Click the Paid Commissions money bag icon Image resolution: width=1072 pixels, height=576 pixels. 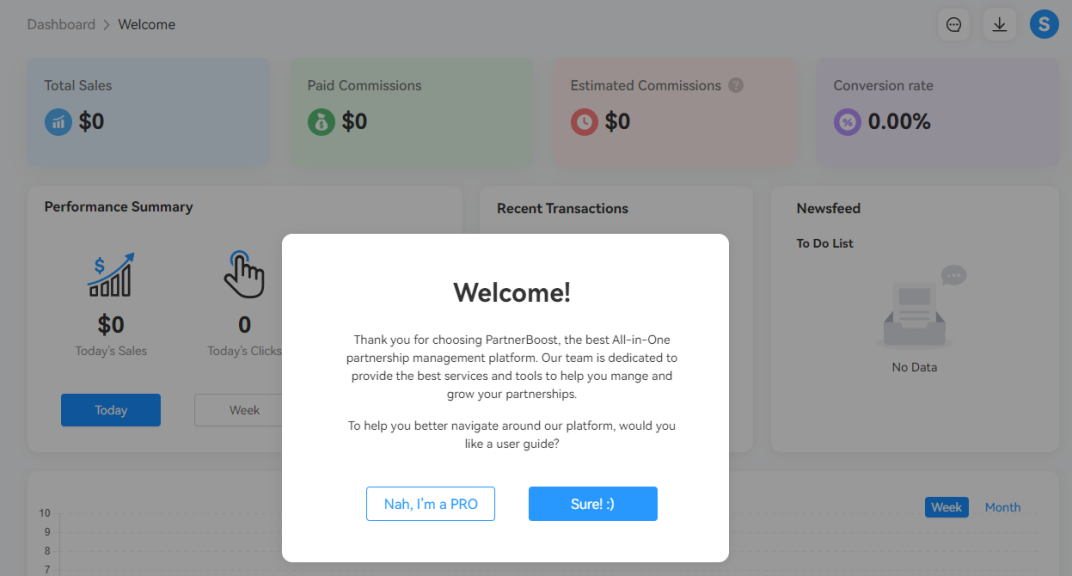point(321,122)
